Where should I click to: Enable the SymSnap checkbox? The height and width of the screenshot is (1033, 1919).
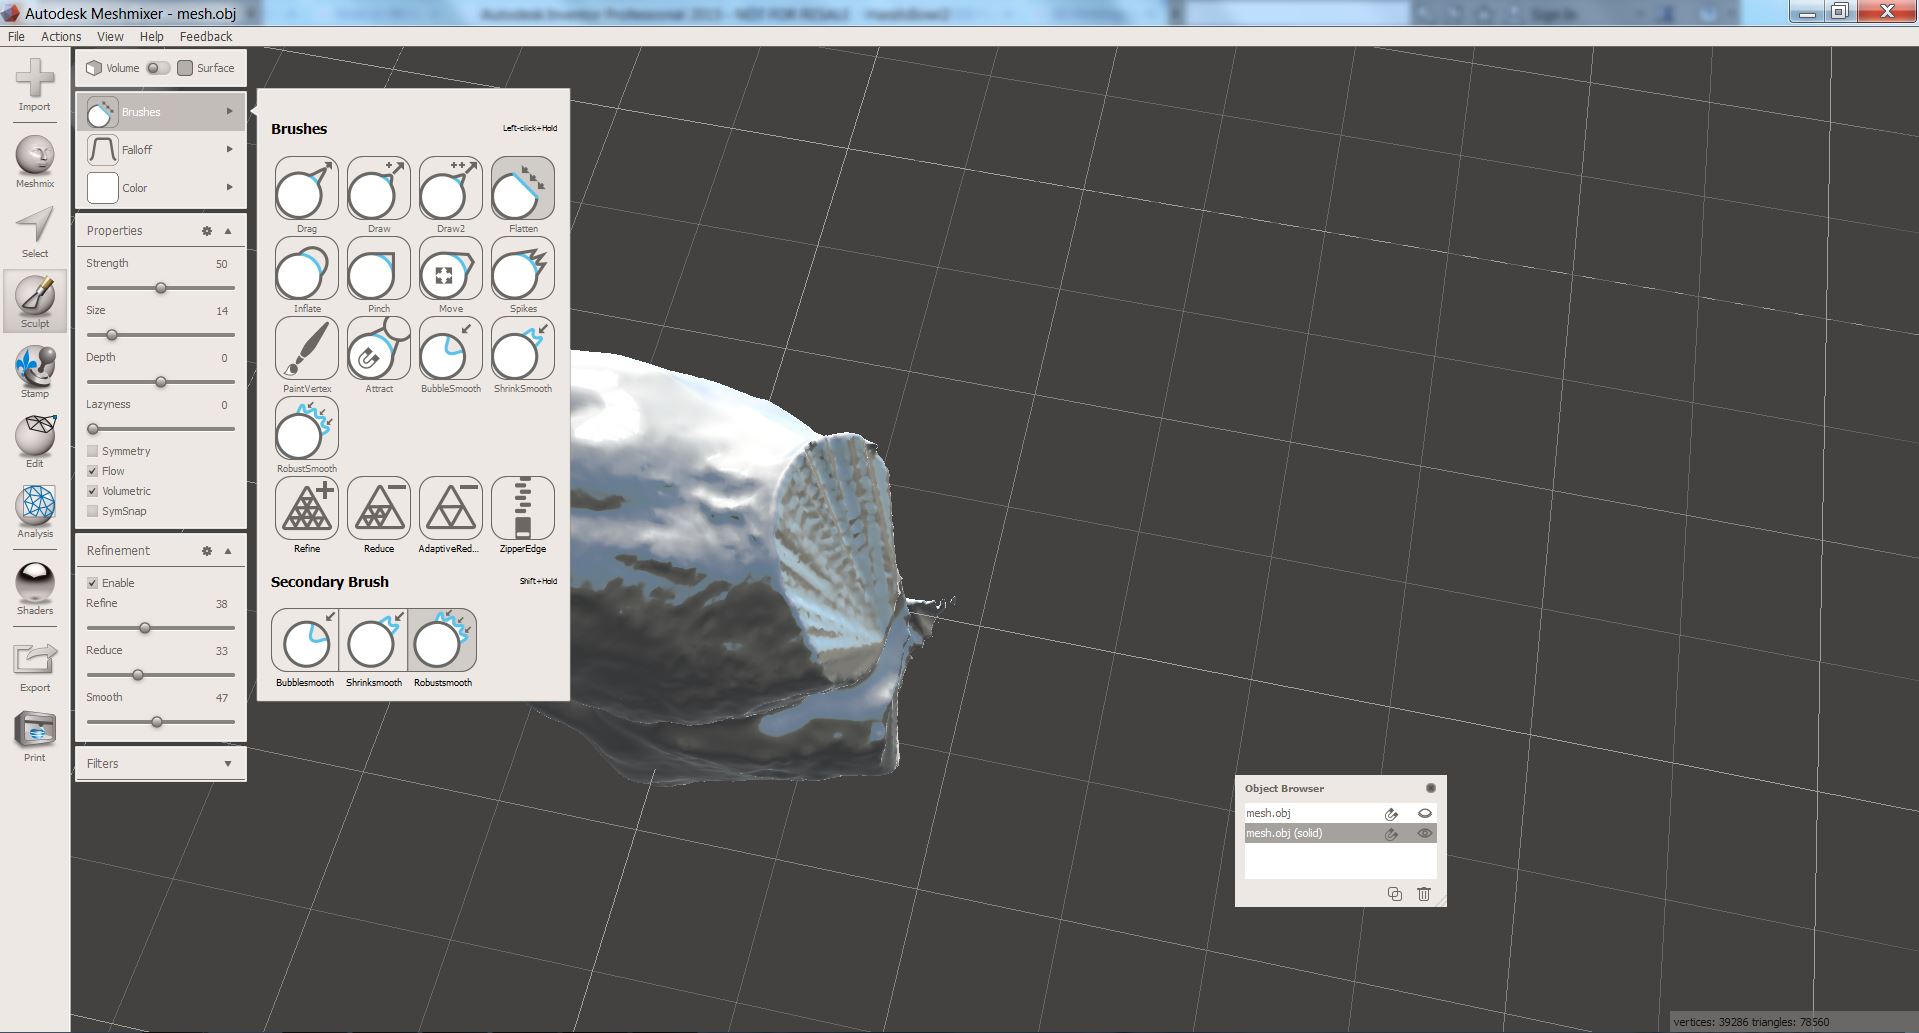(x=93, y=511)
